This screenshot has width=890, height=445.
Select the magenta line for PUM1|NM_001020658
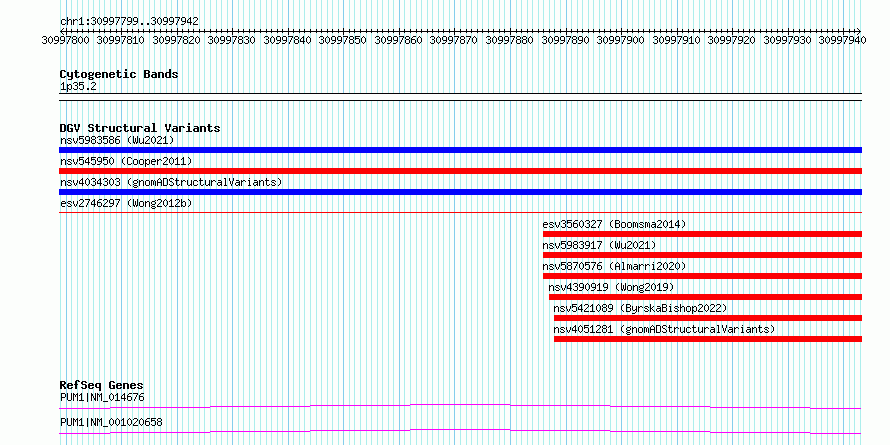(460, 431)
